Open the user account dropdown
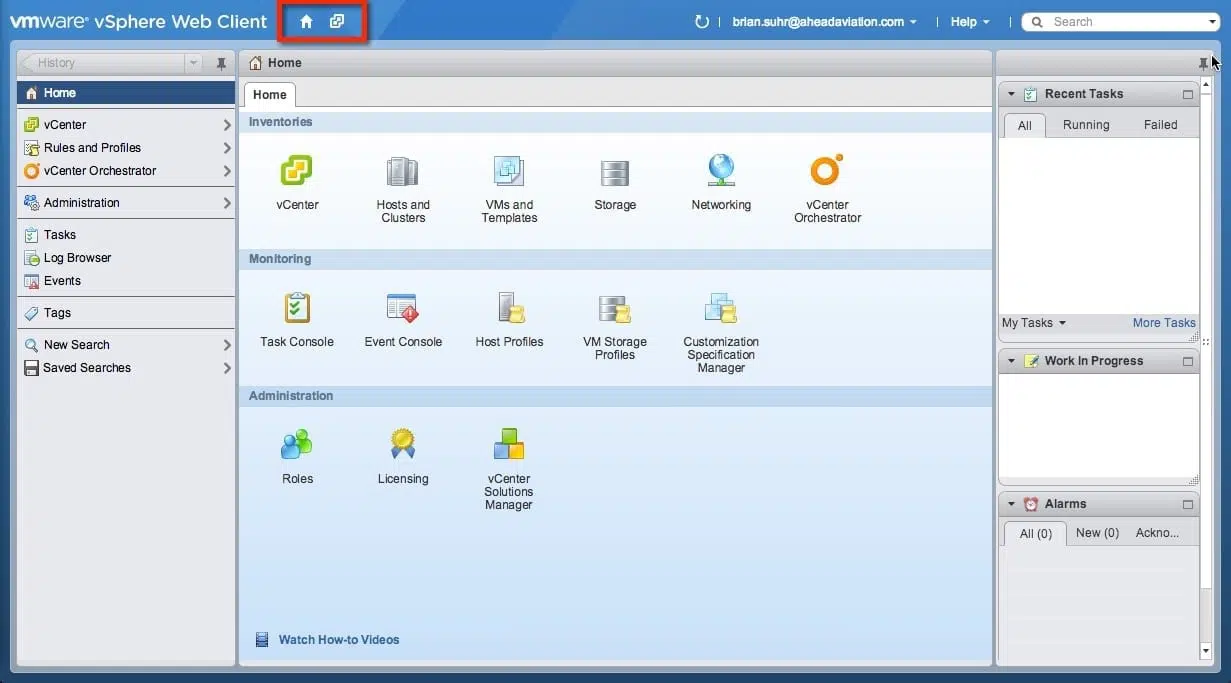Viewport: 1231px width, 683px height. coord(824,22)
